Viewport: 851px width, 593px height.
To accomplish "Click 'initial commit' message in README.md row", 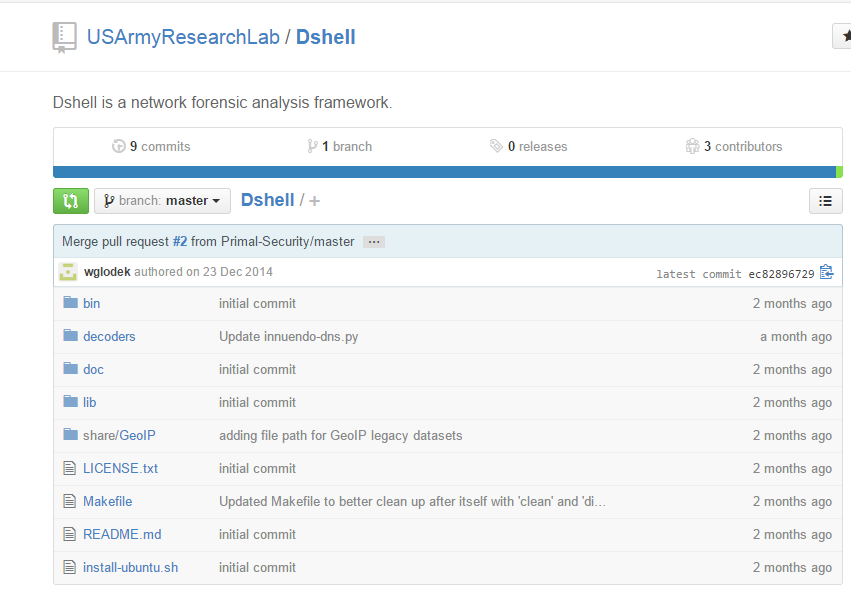I will pyautogui.click(x=257, y=534).
